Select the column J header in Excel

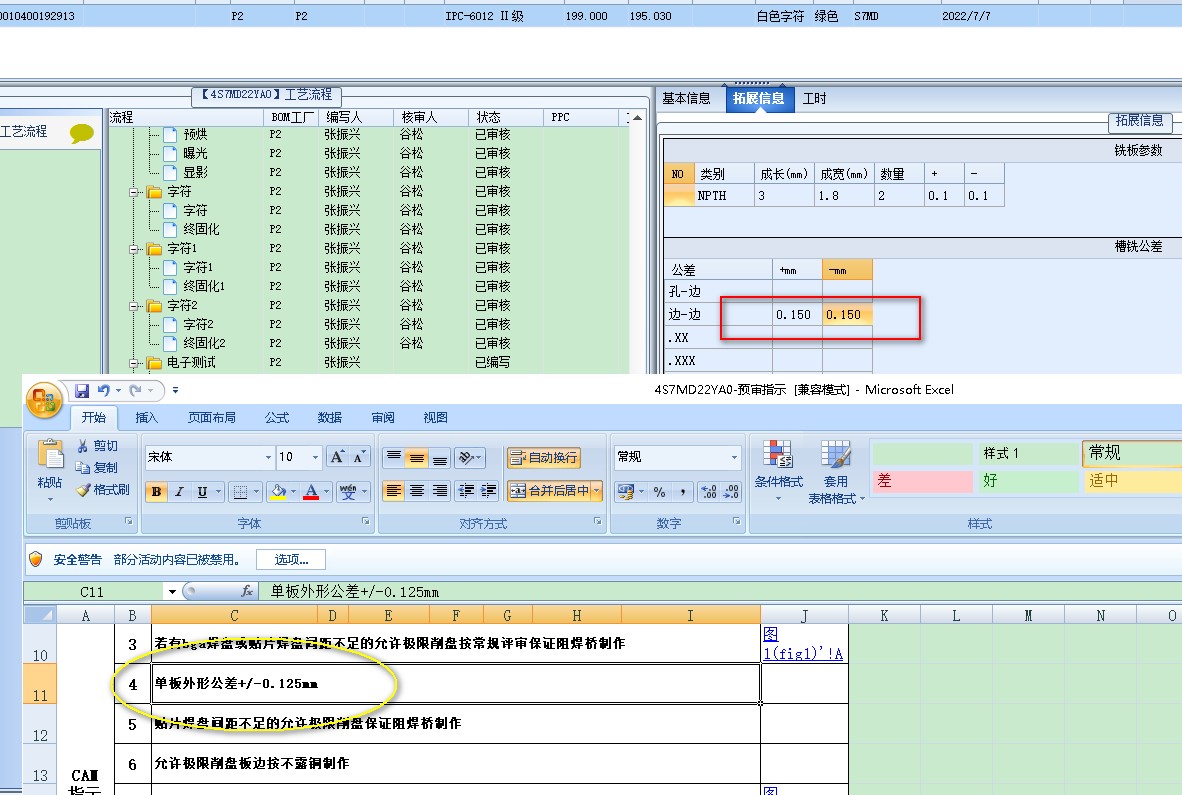click(x=804, y=616)
